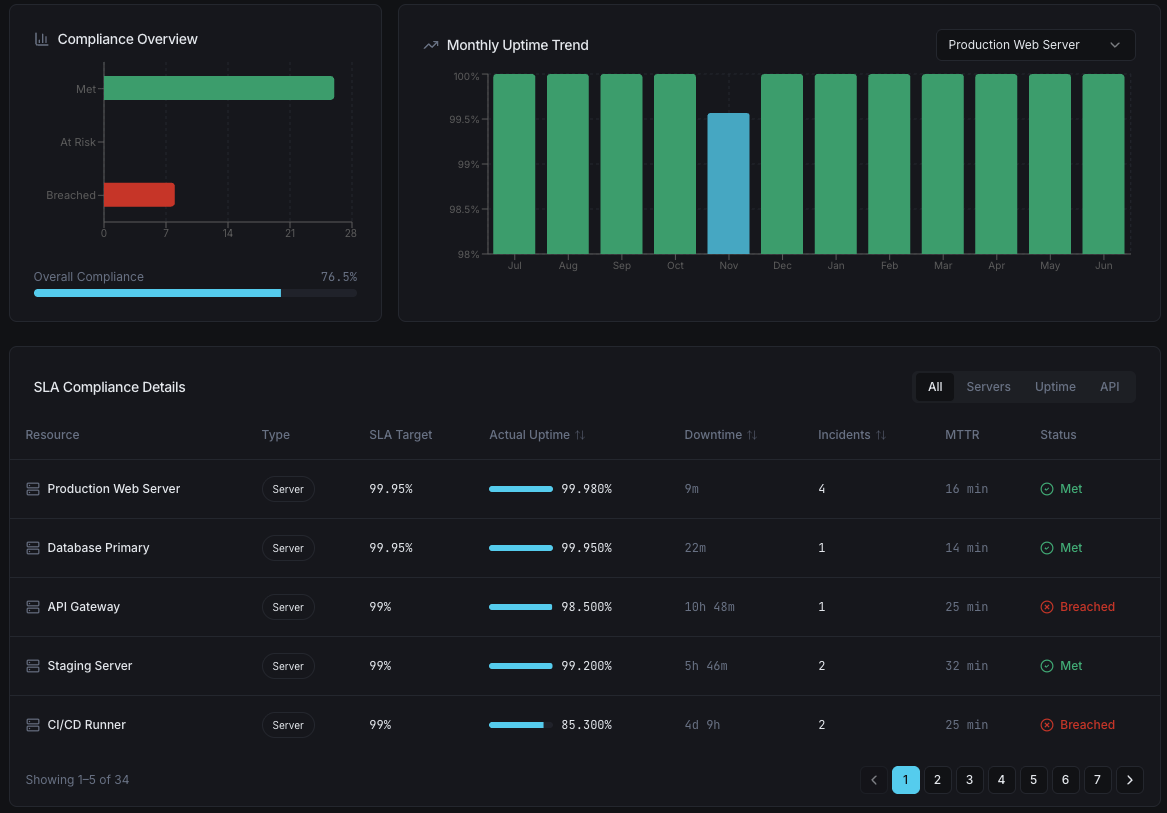
Task: Click the Overall Compliance progress bar
Action: pos(195,293)
